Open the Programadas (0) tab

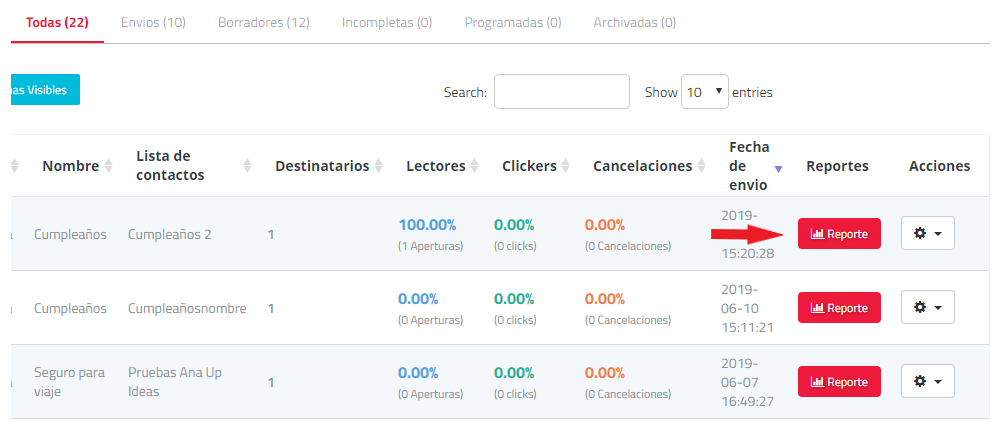click(x=512, y=22)
